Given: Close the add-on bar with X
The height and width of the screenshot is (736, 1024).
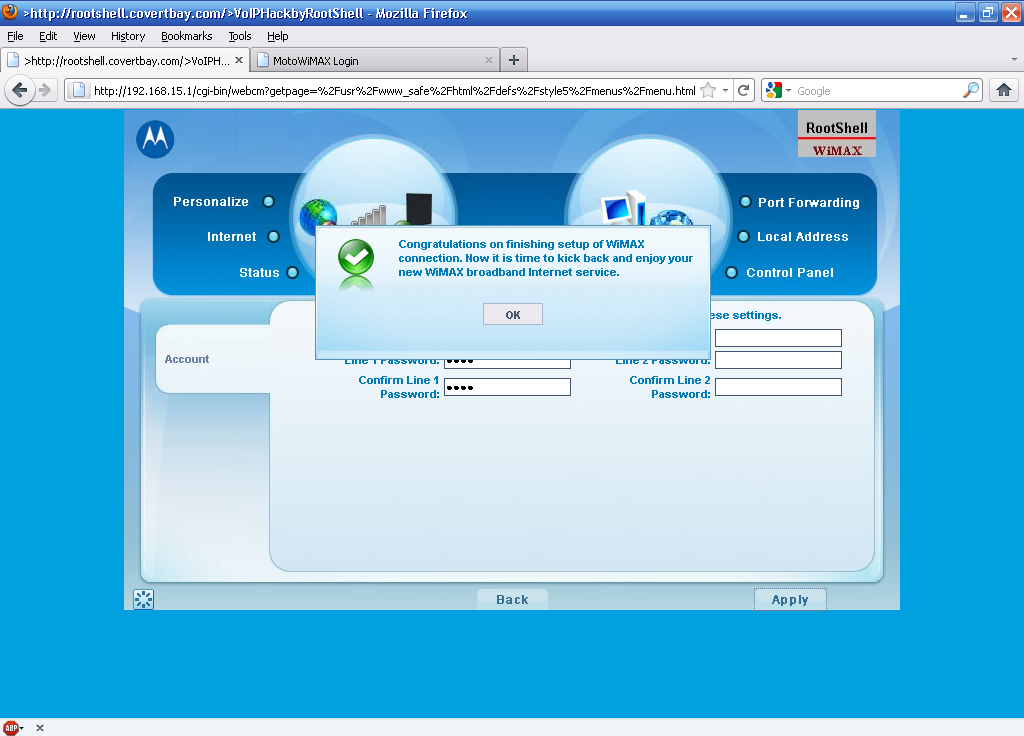Looking at the screenshot, I should click(40, 728).
